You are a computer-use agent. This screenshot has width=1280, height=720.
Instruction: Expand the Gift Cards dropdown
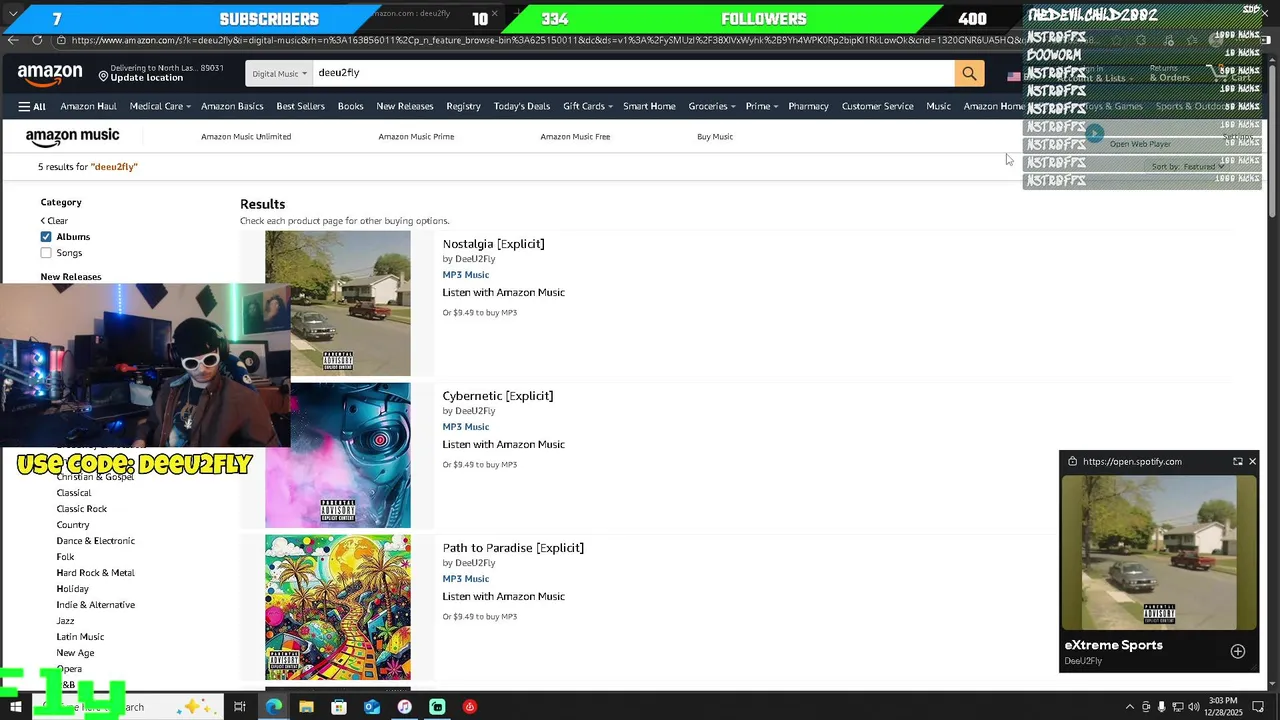[x=587, y=106]
